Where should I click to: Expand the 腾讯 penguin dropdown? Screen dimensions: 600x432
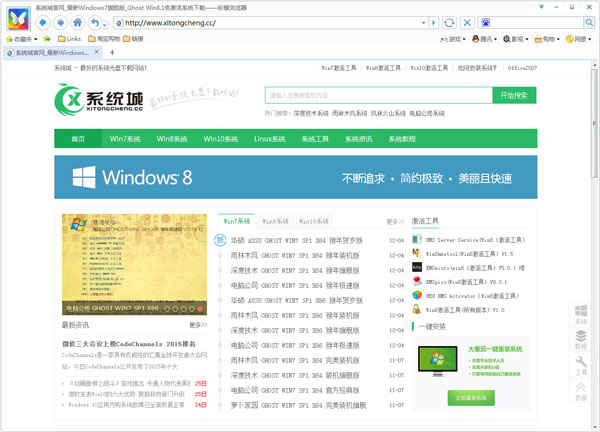[x=484, y=39]
